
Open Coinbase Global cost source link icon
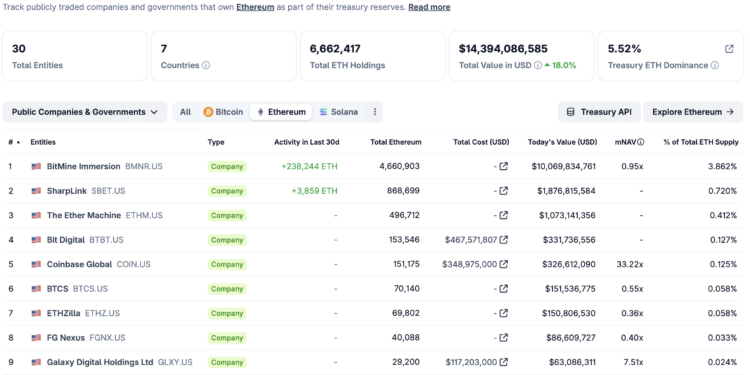click(x=503, y=264)
